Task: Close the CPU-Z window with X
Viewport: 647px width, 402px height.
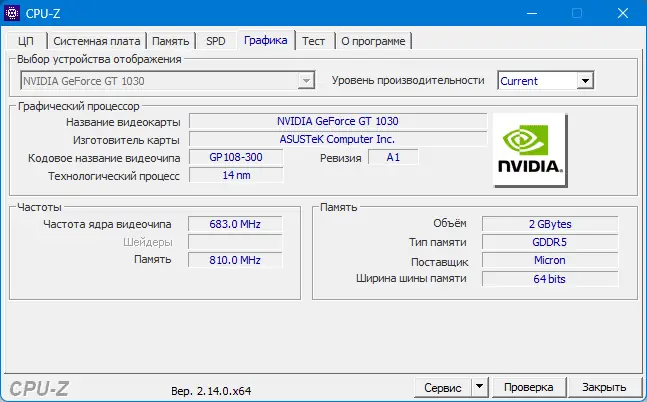Action: tap(623, 13)
